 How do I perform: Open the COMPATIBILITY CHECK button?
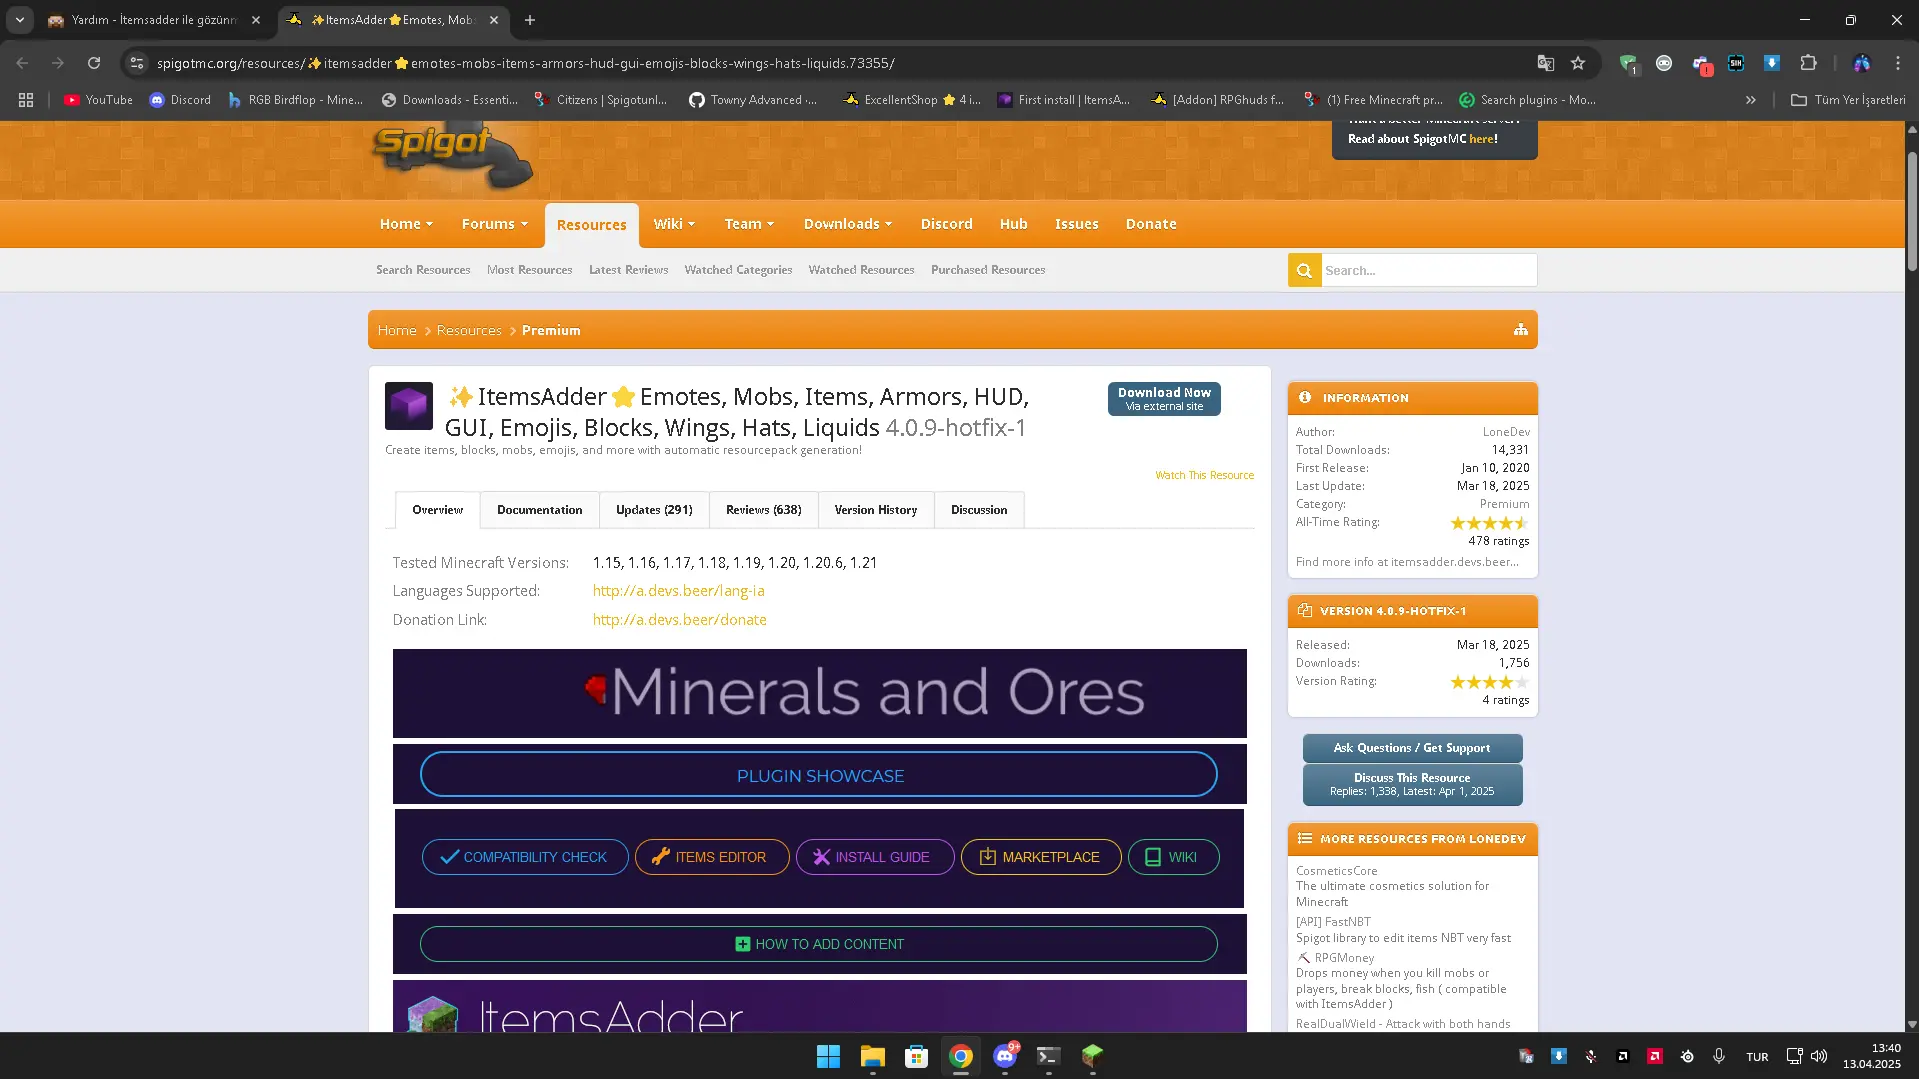point(525,857)
